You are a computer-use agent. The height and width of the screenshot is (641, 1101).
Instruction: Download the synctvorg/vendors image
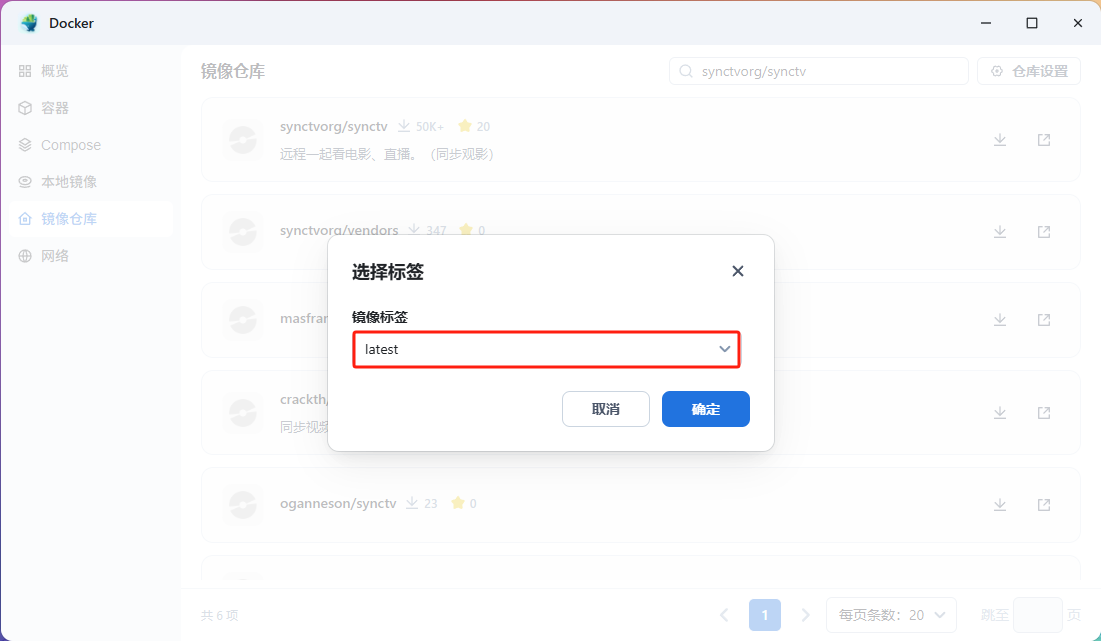[x=1000, y=232]
